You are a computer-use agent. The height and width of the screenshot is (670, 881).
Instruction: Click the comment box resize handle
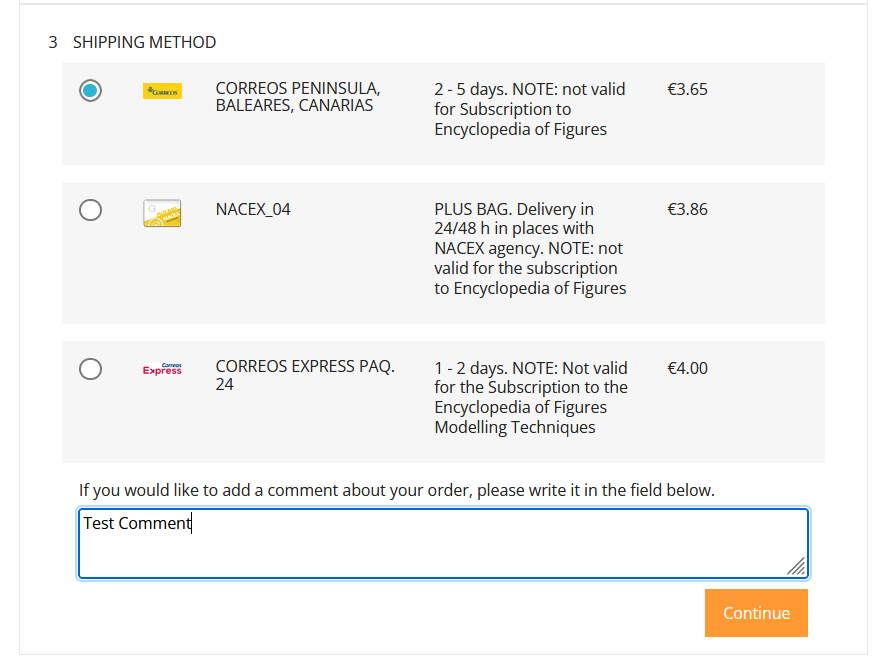point(797,567)
